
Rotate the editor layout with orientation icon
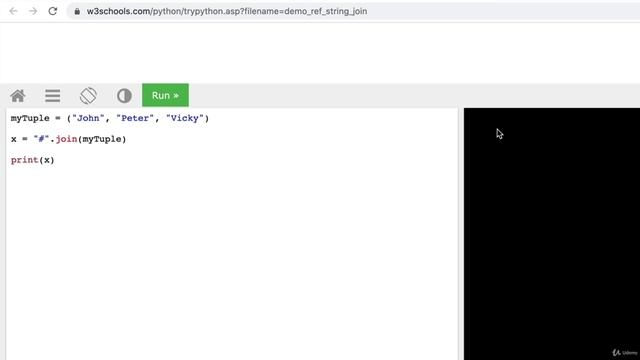click(88, 96)
